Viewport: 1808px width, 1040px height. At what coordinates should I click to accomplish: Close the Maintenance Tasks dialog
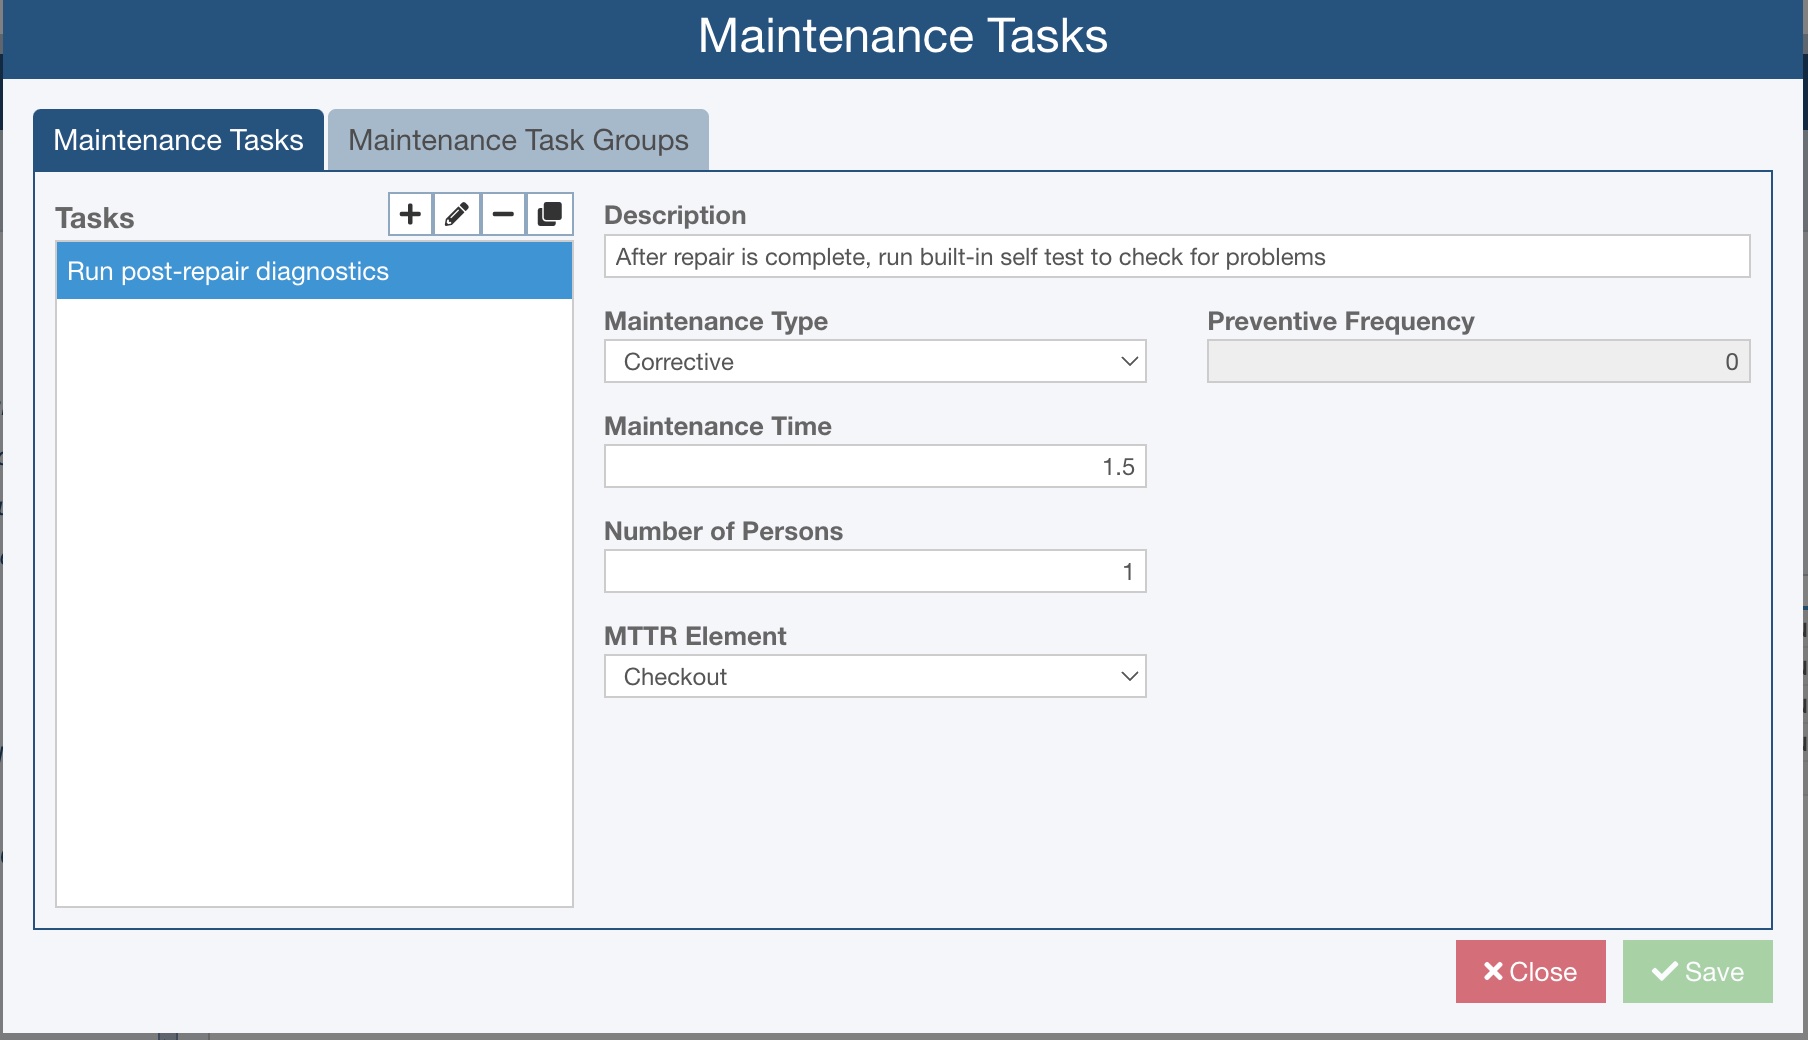(1530, 971)
